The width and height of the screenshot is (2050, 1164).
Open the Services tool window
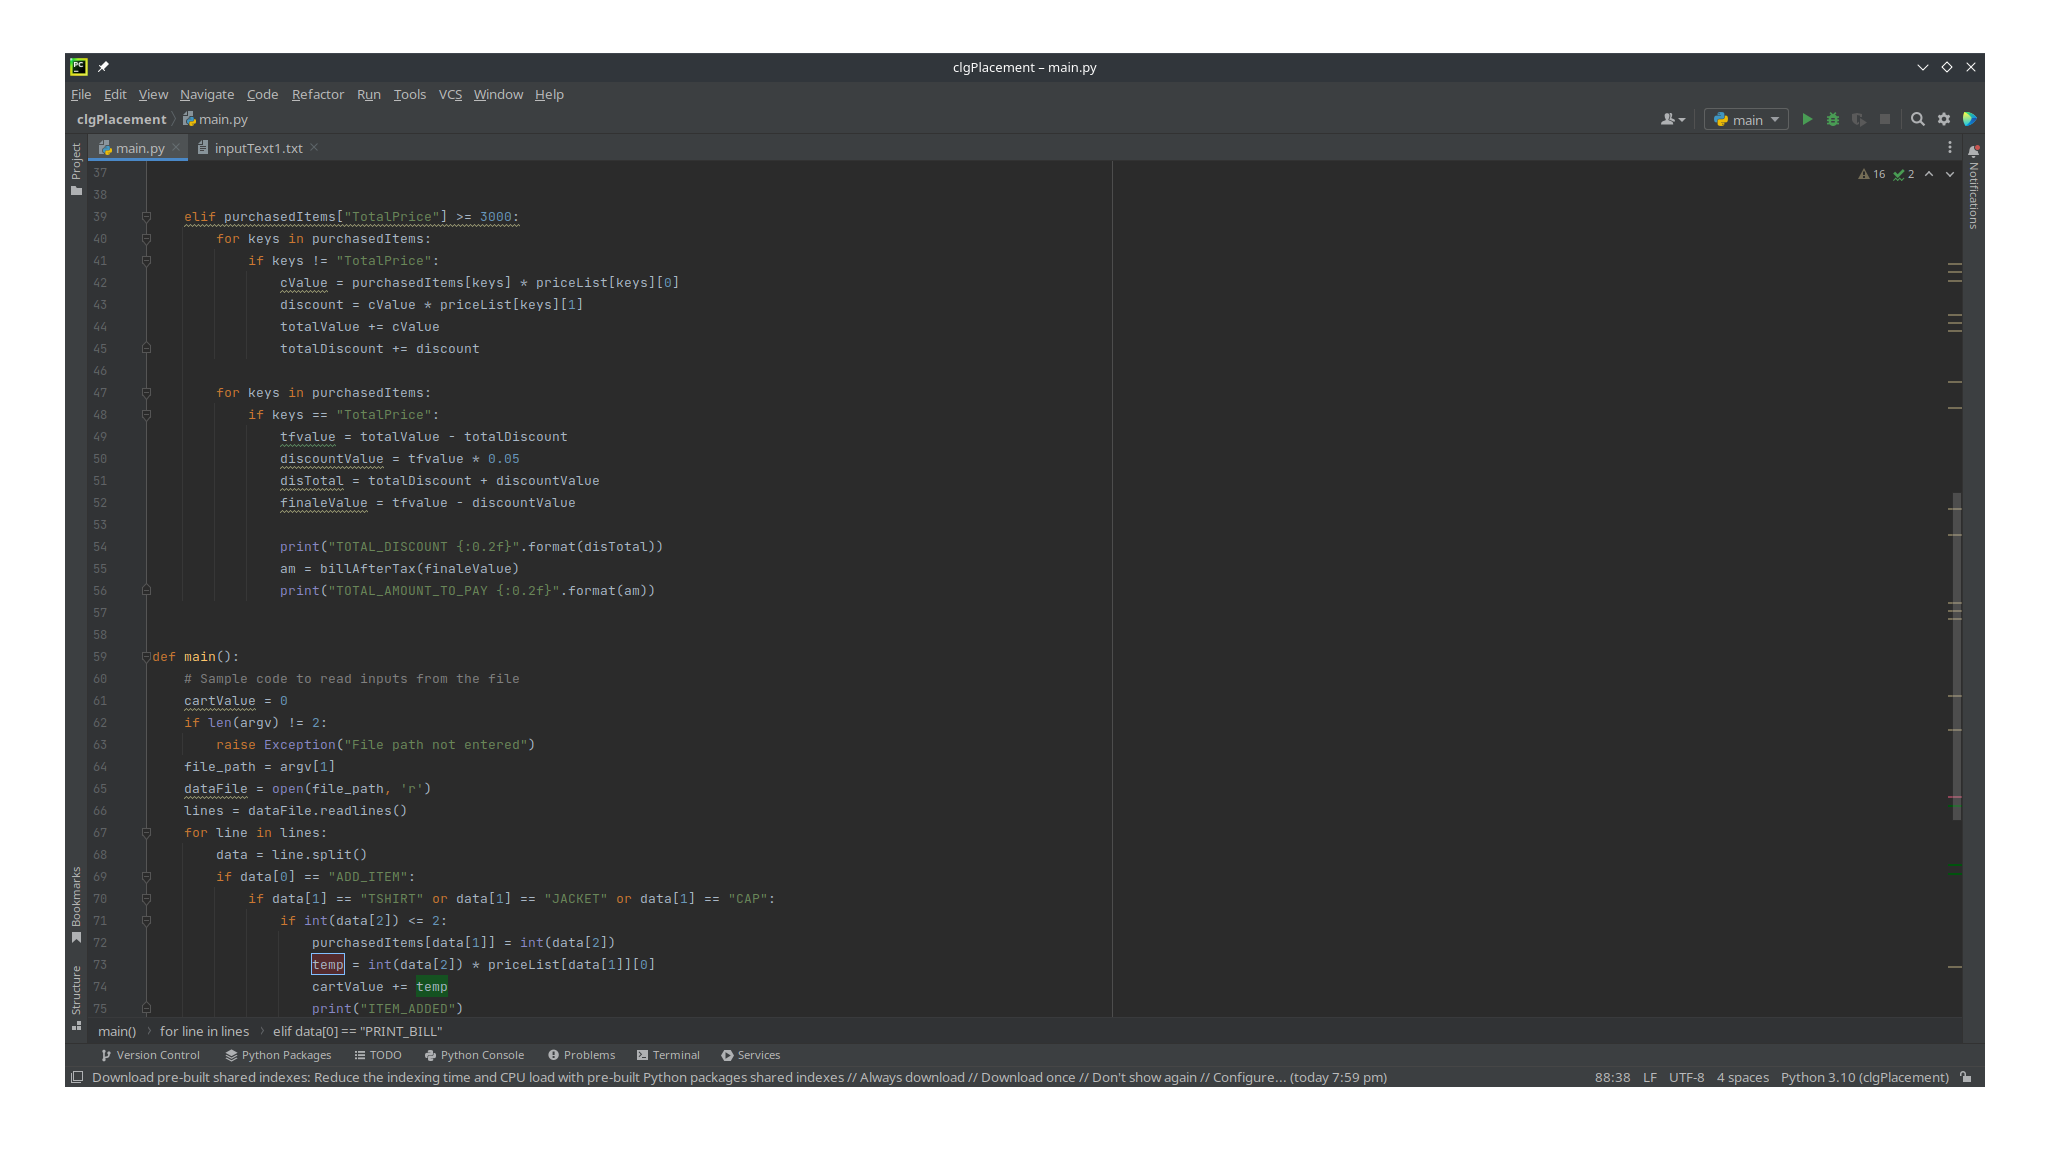(750, 1054)
